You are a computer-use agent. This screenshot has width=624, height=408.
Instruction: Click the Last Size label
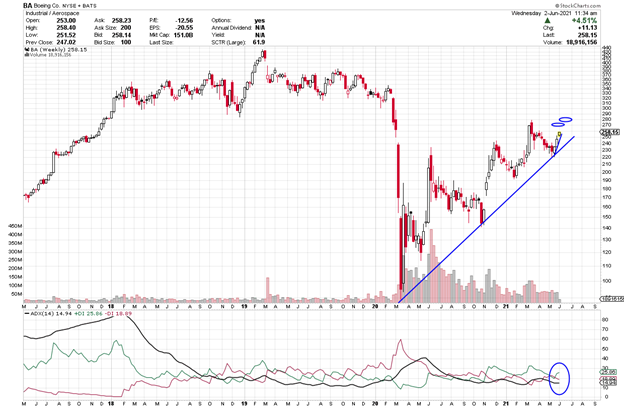(161, 42)
